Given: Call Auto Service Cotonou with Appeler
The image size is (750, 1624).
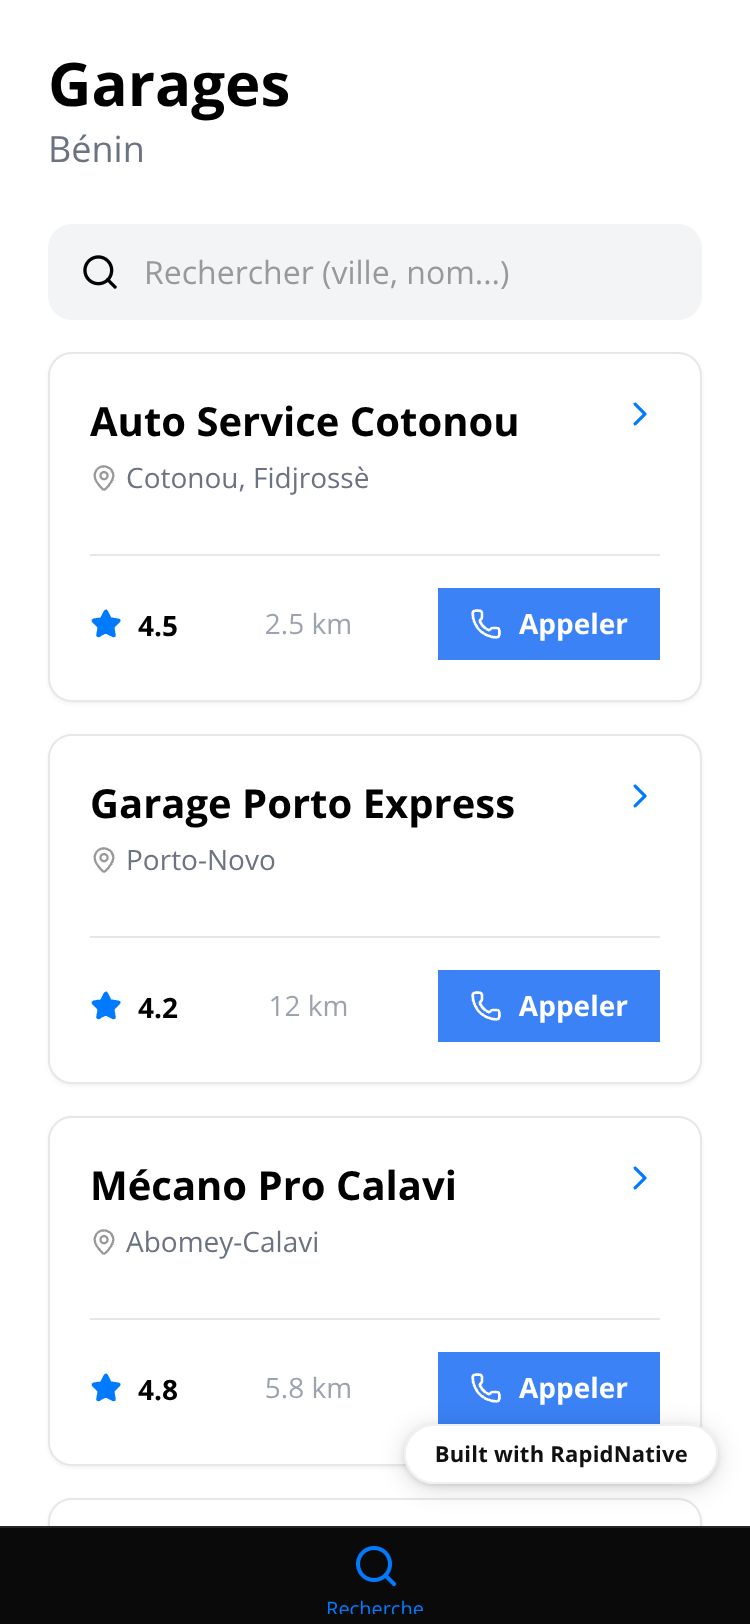Looking at the screenshot, I should tap(549, 624).
